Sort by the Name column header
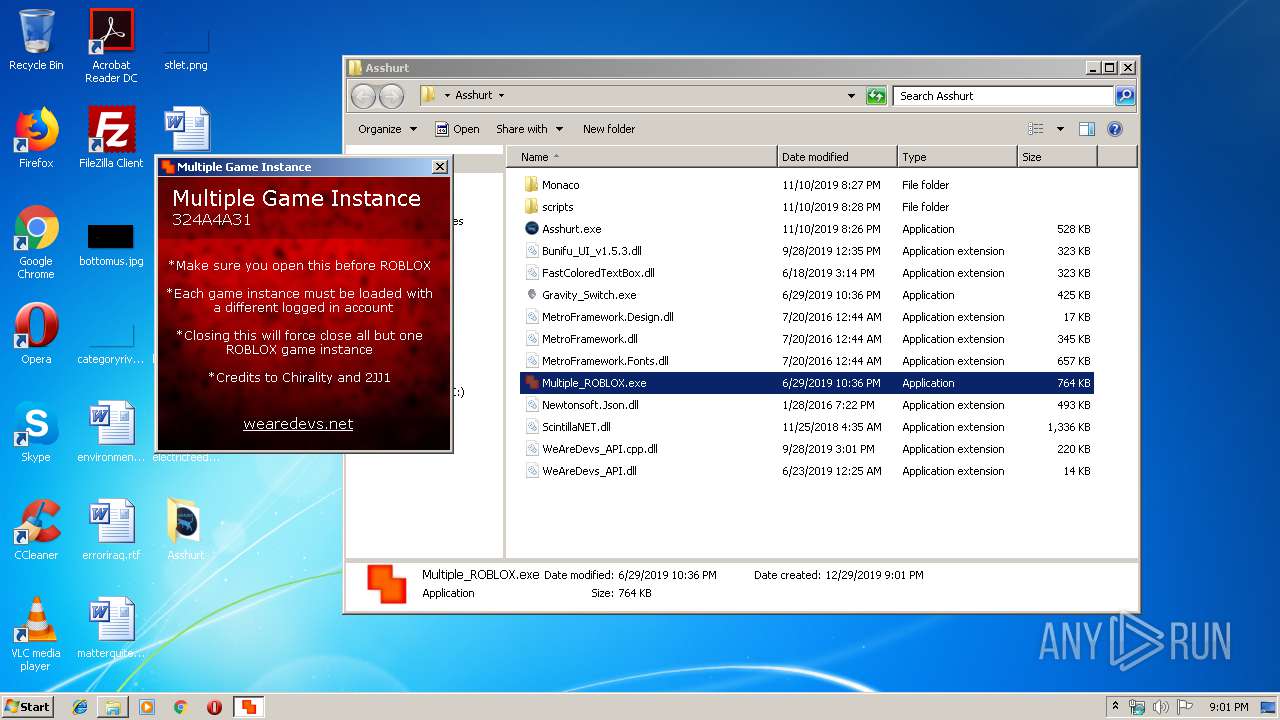Screen dimensions: 1280x720 pos(643,157)
